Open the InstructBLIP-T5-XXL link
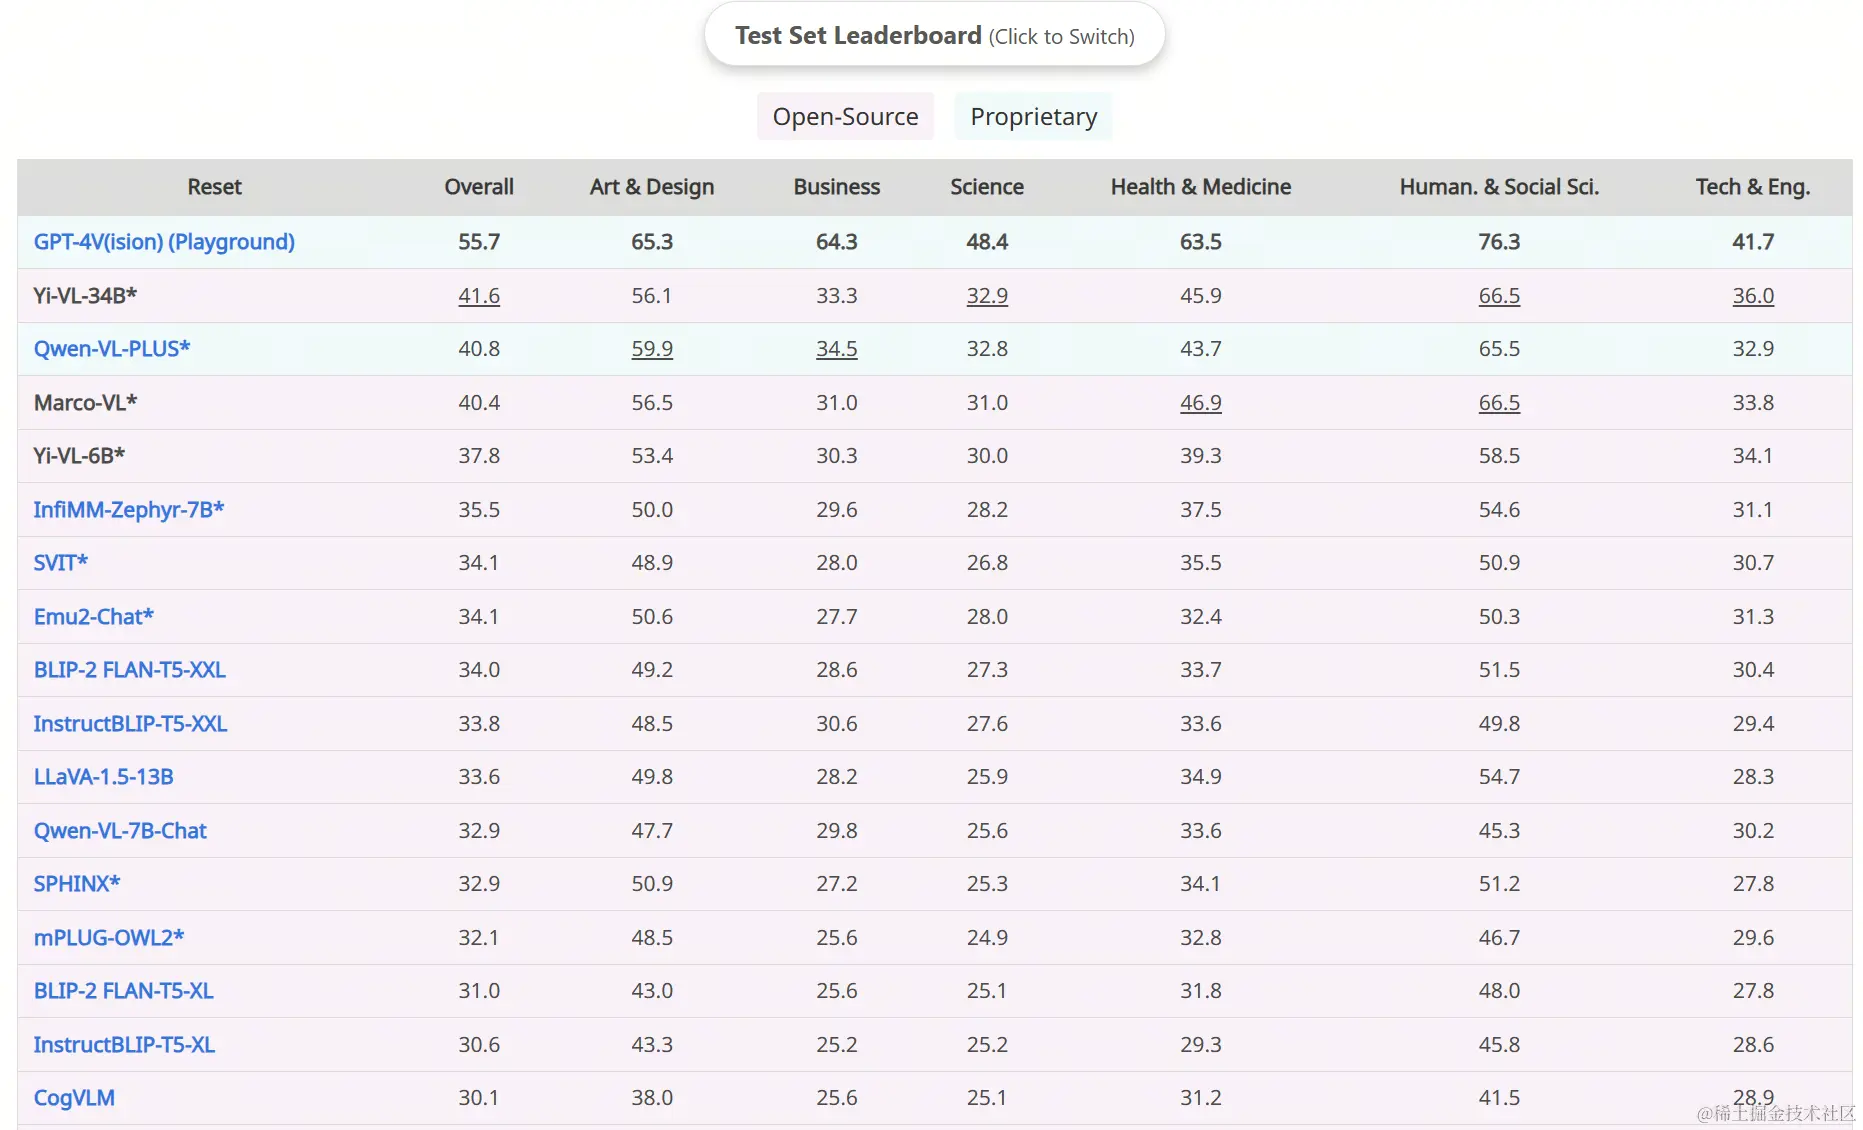This screenshot has width=1863, height=1130. click(130, 724)
